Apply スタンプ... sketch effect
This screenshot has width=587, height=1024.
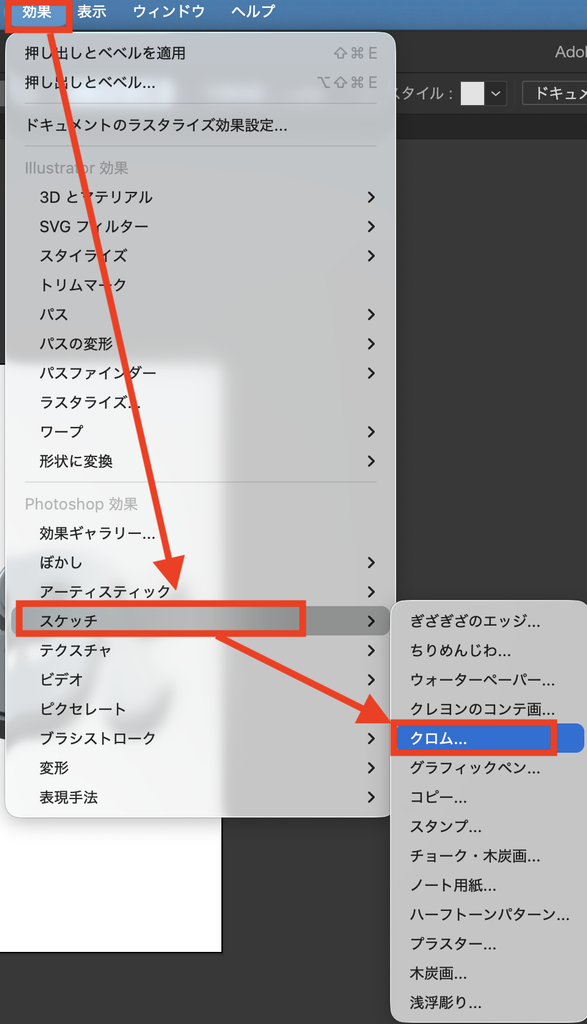[x=490, y=827]
